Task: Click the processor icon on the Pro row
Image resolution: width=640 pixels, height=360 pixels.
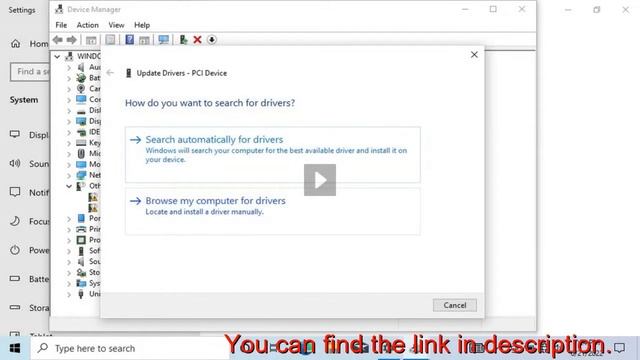Action: point(81,240)
